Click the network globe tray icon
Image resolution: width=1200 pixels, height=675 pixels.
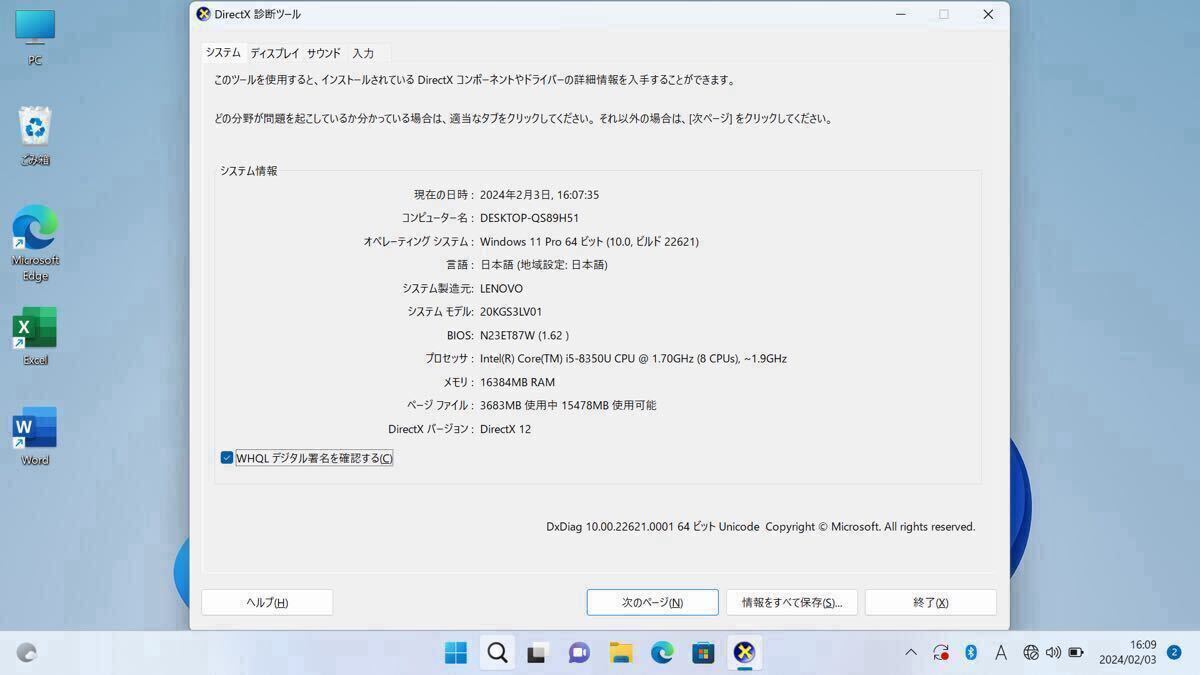[x=1031, y=652]
